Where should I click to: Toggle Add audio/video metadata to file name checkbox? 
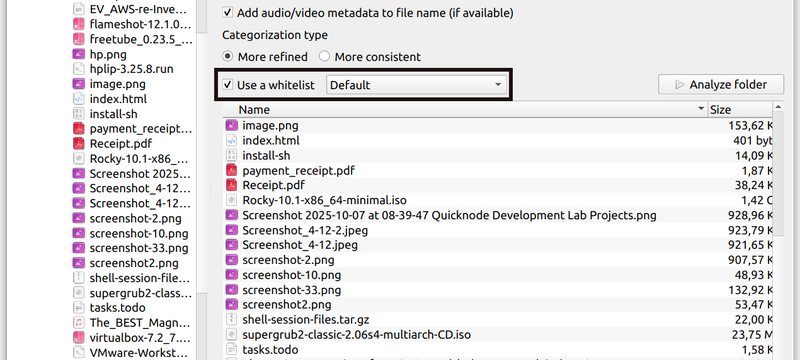tap(228, 12)
